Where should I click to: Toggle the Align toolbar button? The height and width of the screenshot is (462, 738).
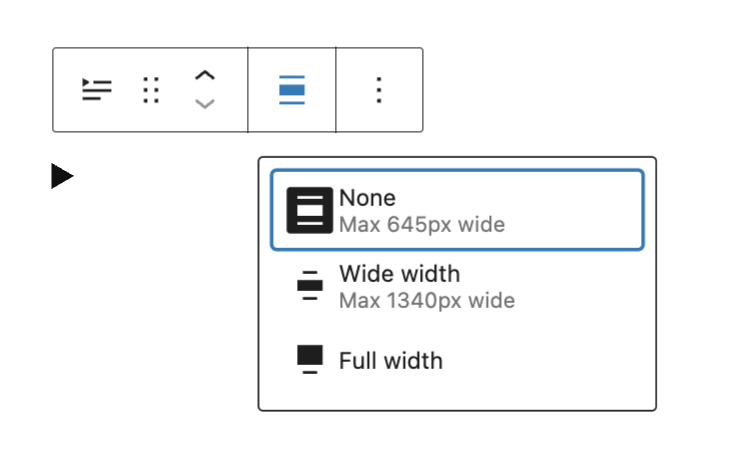coord(291,90)
